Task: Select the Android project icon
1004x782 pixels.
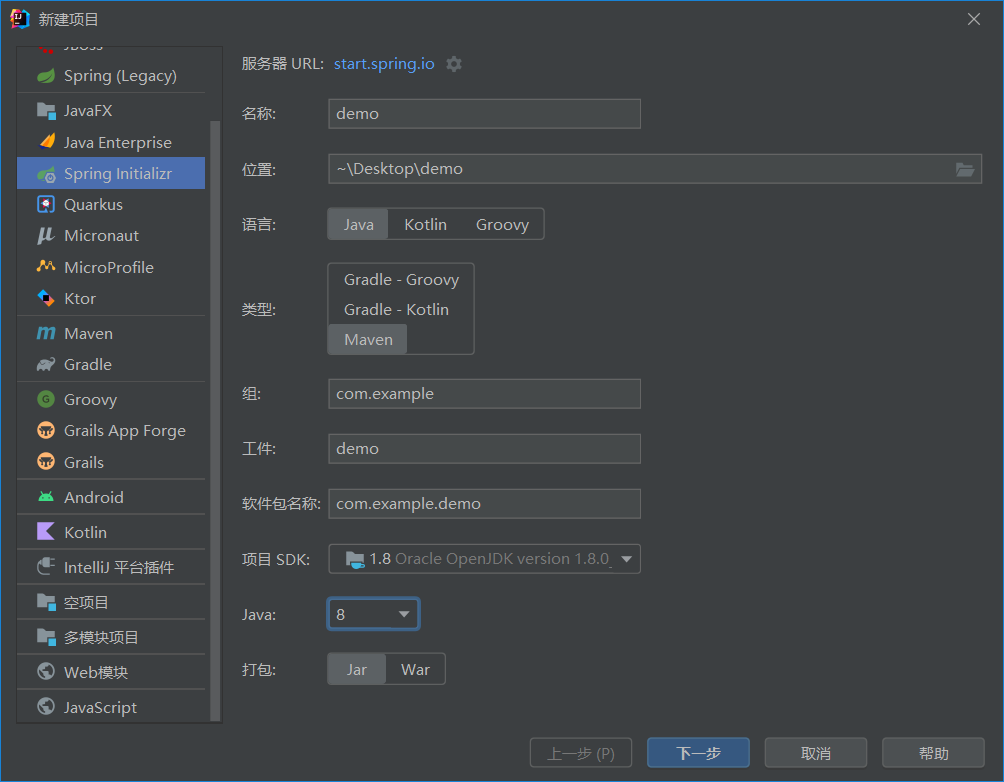Action: click(45, 497)
